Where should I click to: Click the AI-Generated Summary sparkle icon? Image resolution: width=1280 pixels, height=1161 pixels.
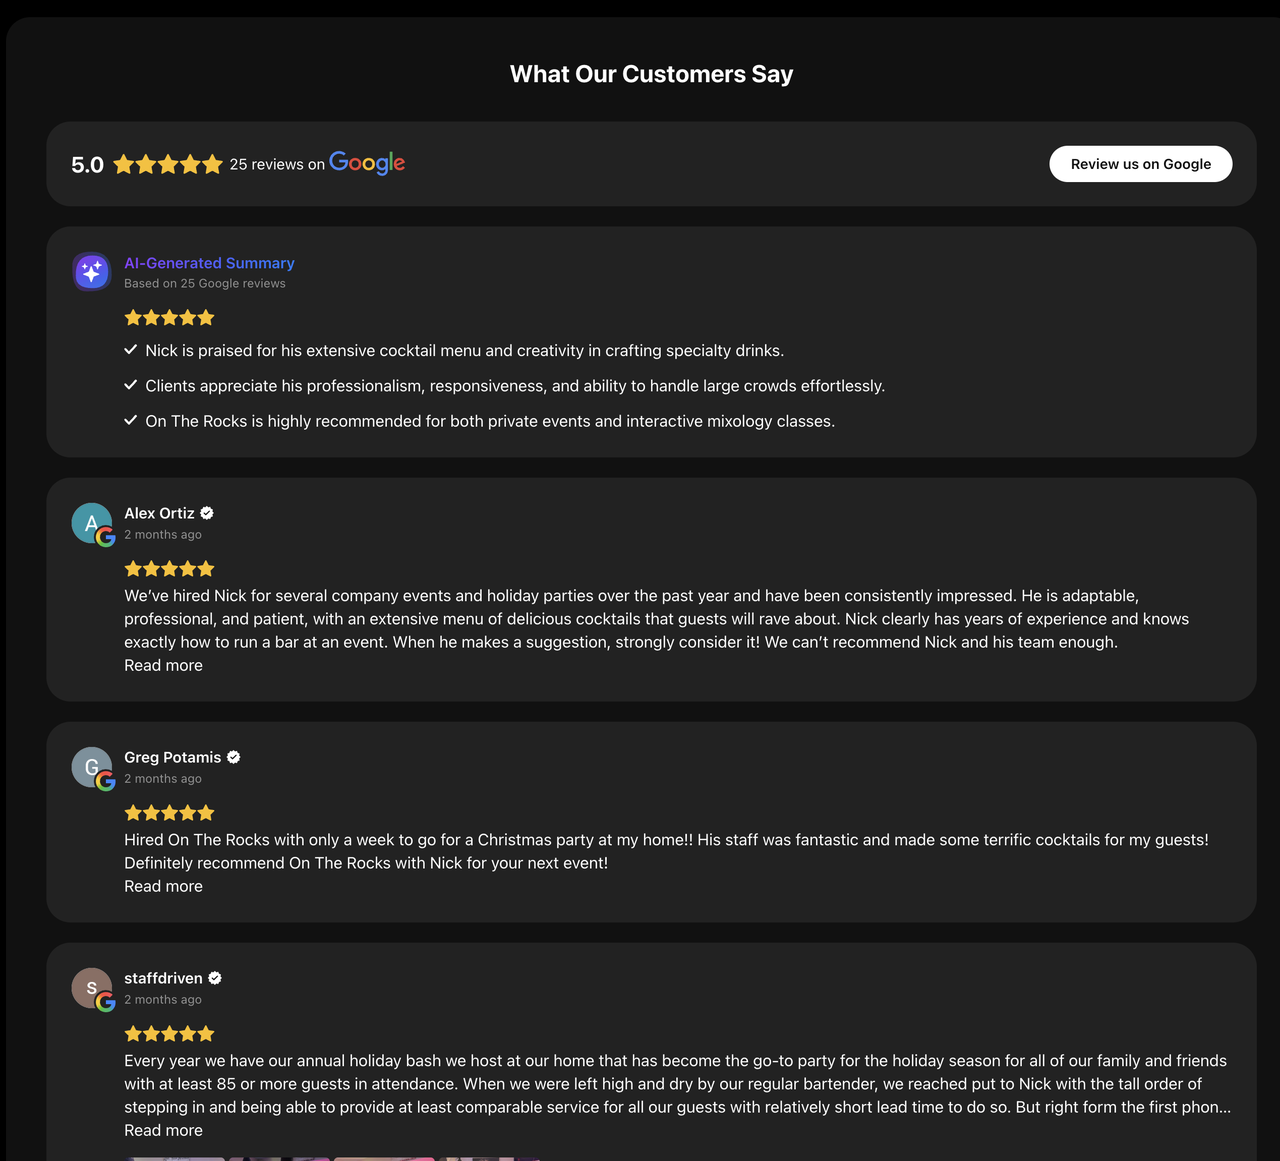point(91,271)
